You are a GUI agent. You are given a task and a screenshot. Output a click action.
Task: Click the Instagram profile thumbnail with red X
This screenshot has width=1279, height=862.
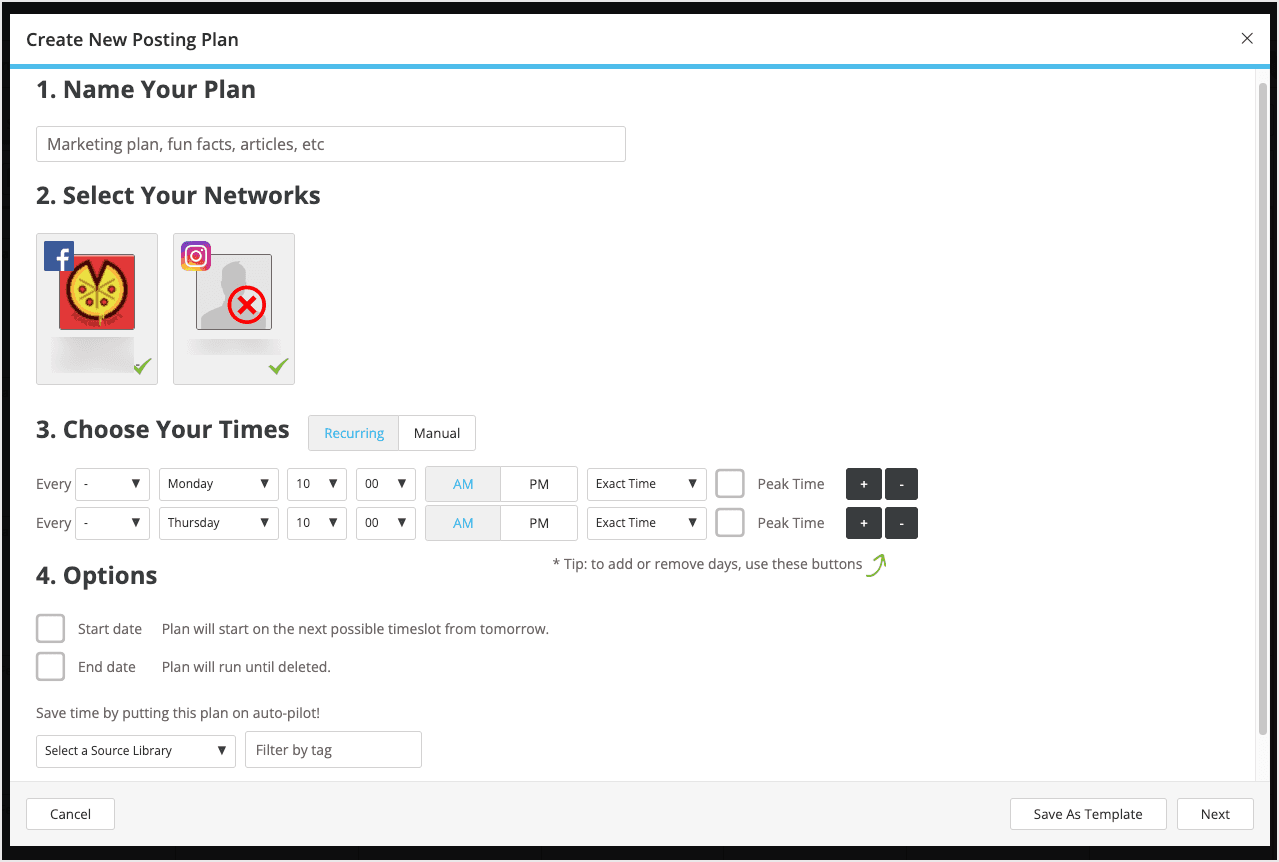[233, 295]
